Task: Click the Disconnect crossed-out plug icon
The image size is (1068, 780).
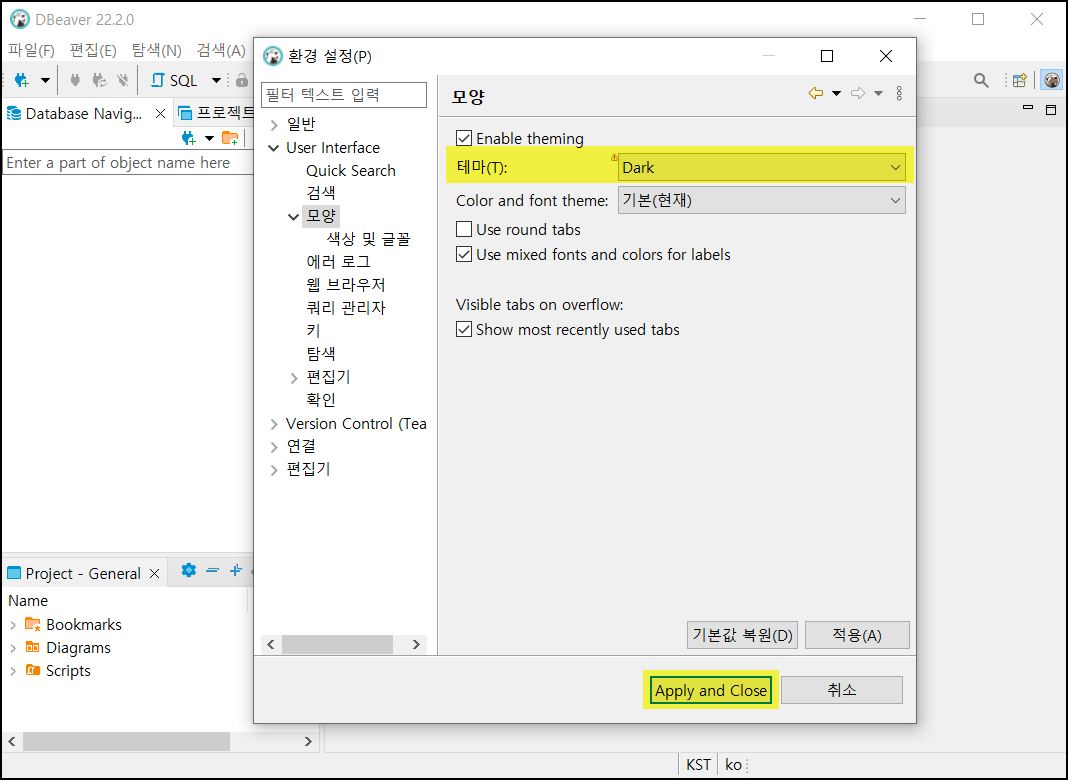Action: click(123, 80)
